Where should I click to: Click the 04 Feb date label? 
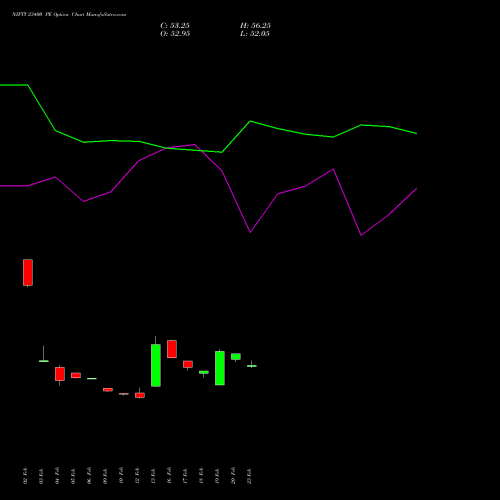pos(57,476)
